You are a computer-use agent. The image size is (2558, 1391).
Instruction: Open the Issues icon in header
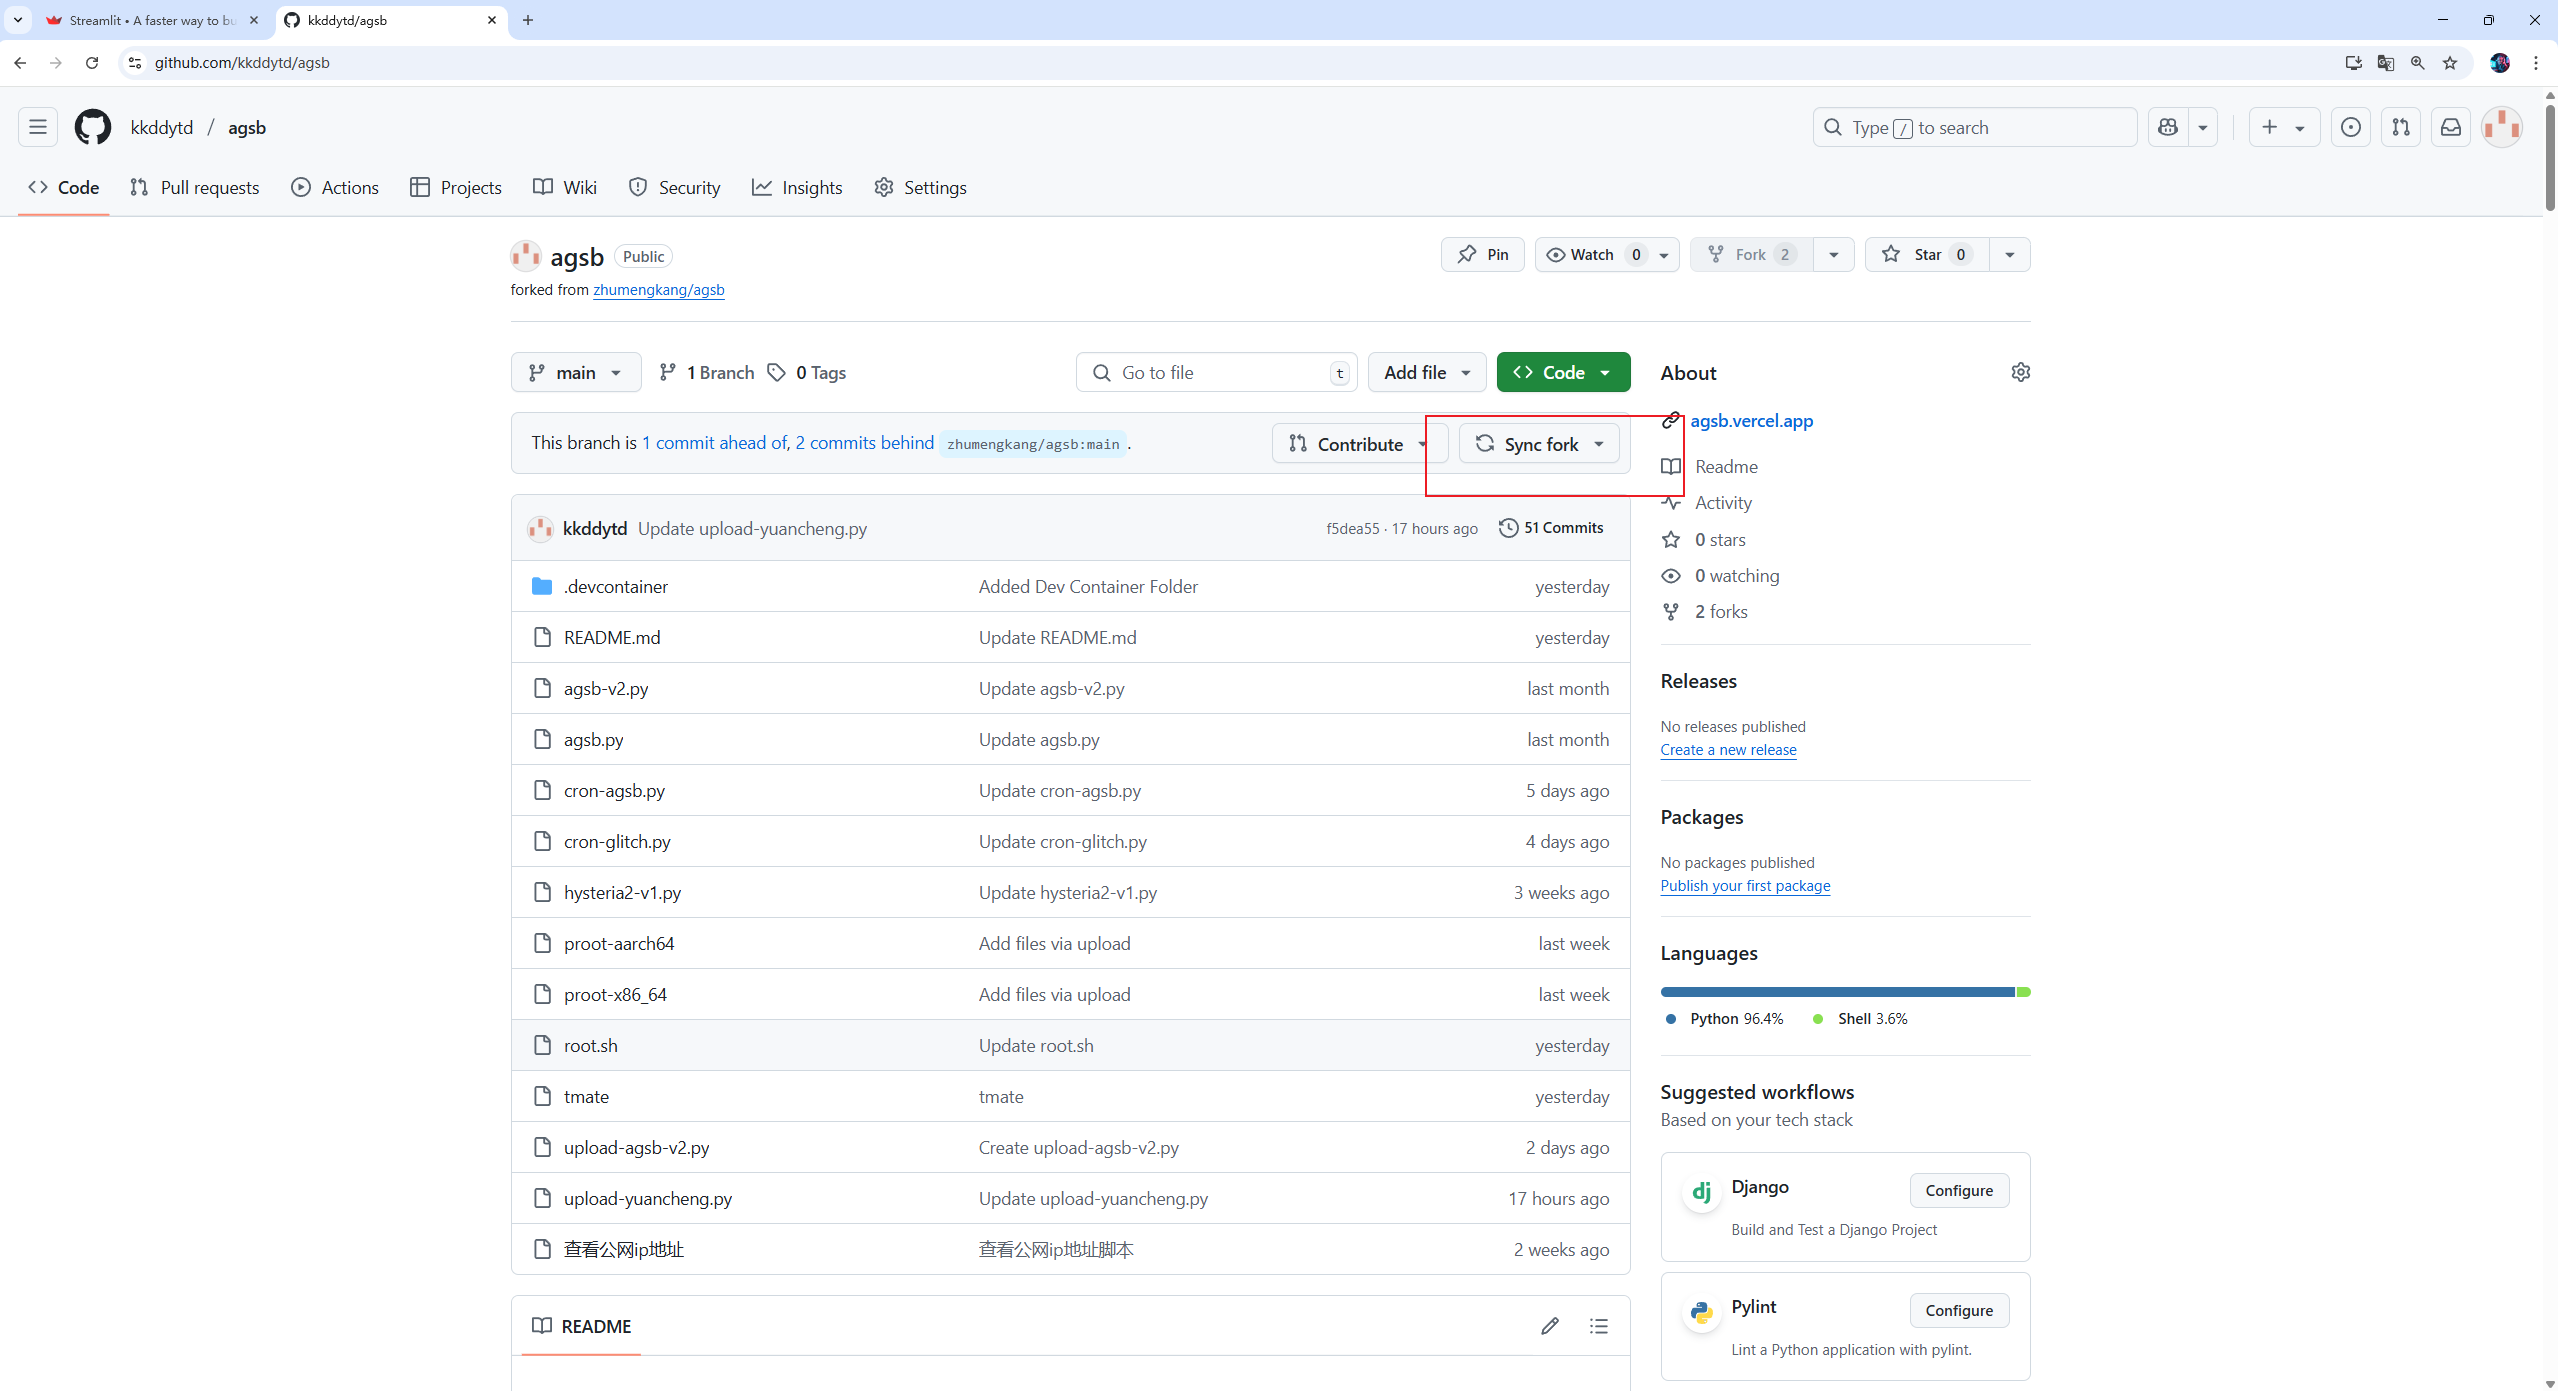tap(2351, 127)
